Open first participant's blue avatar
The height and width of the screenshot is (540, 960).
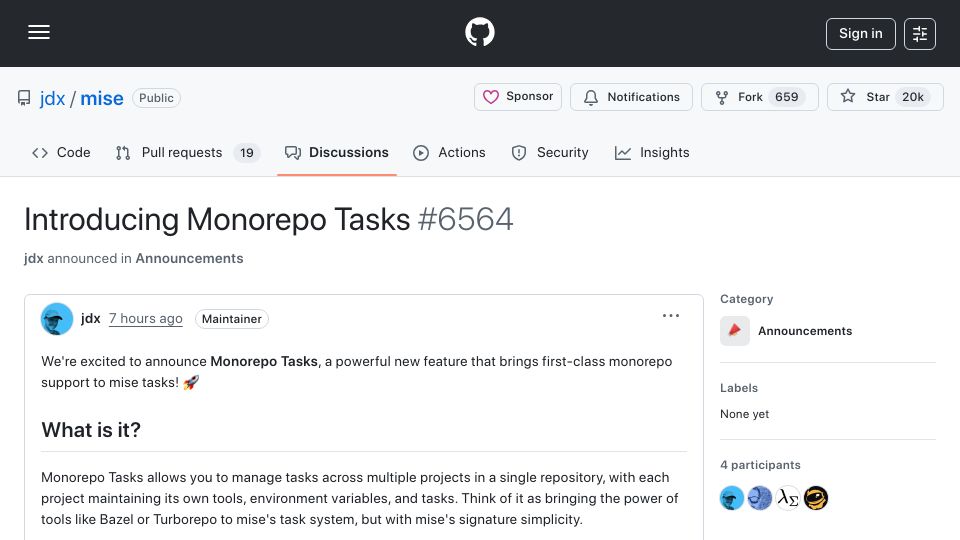point(732,498)
